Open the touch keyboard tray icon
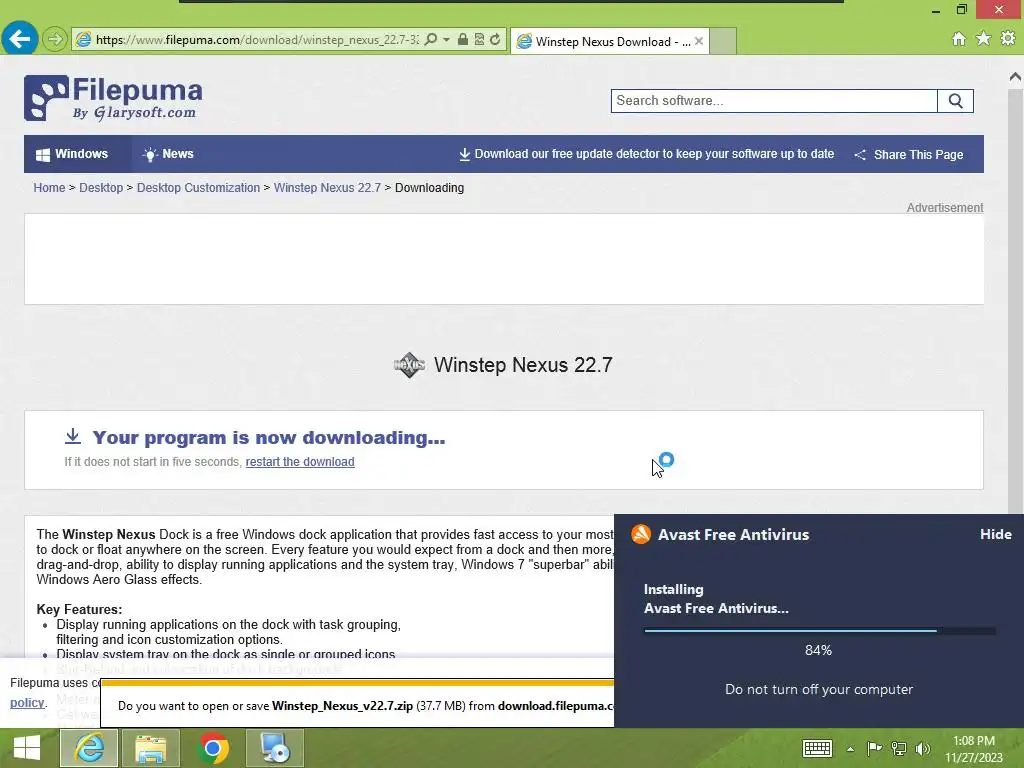Image resolution: width=1024 pixels, height=768 pixels. click(x=817, y=748)
